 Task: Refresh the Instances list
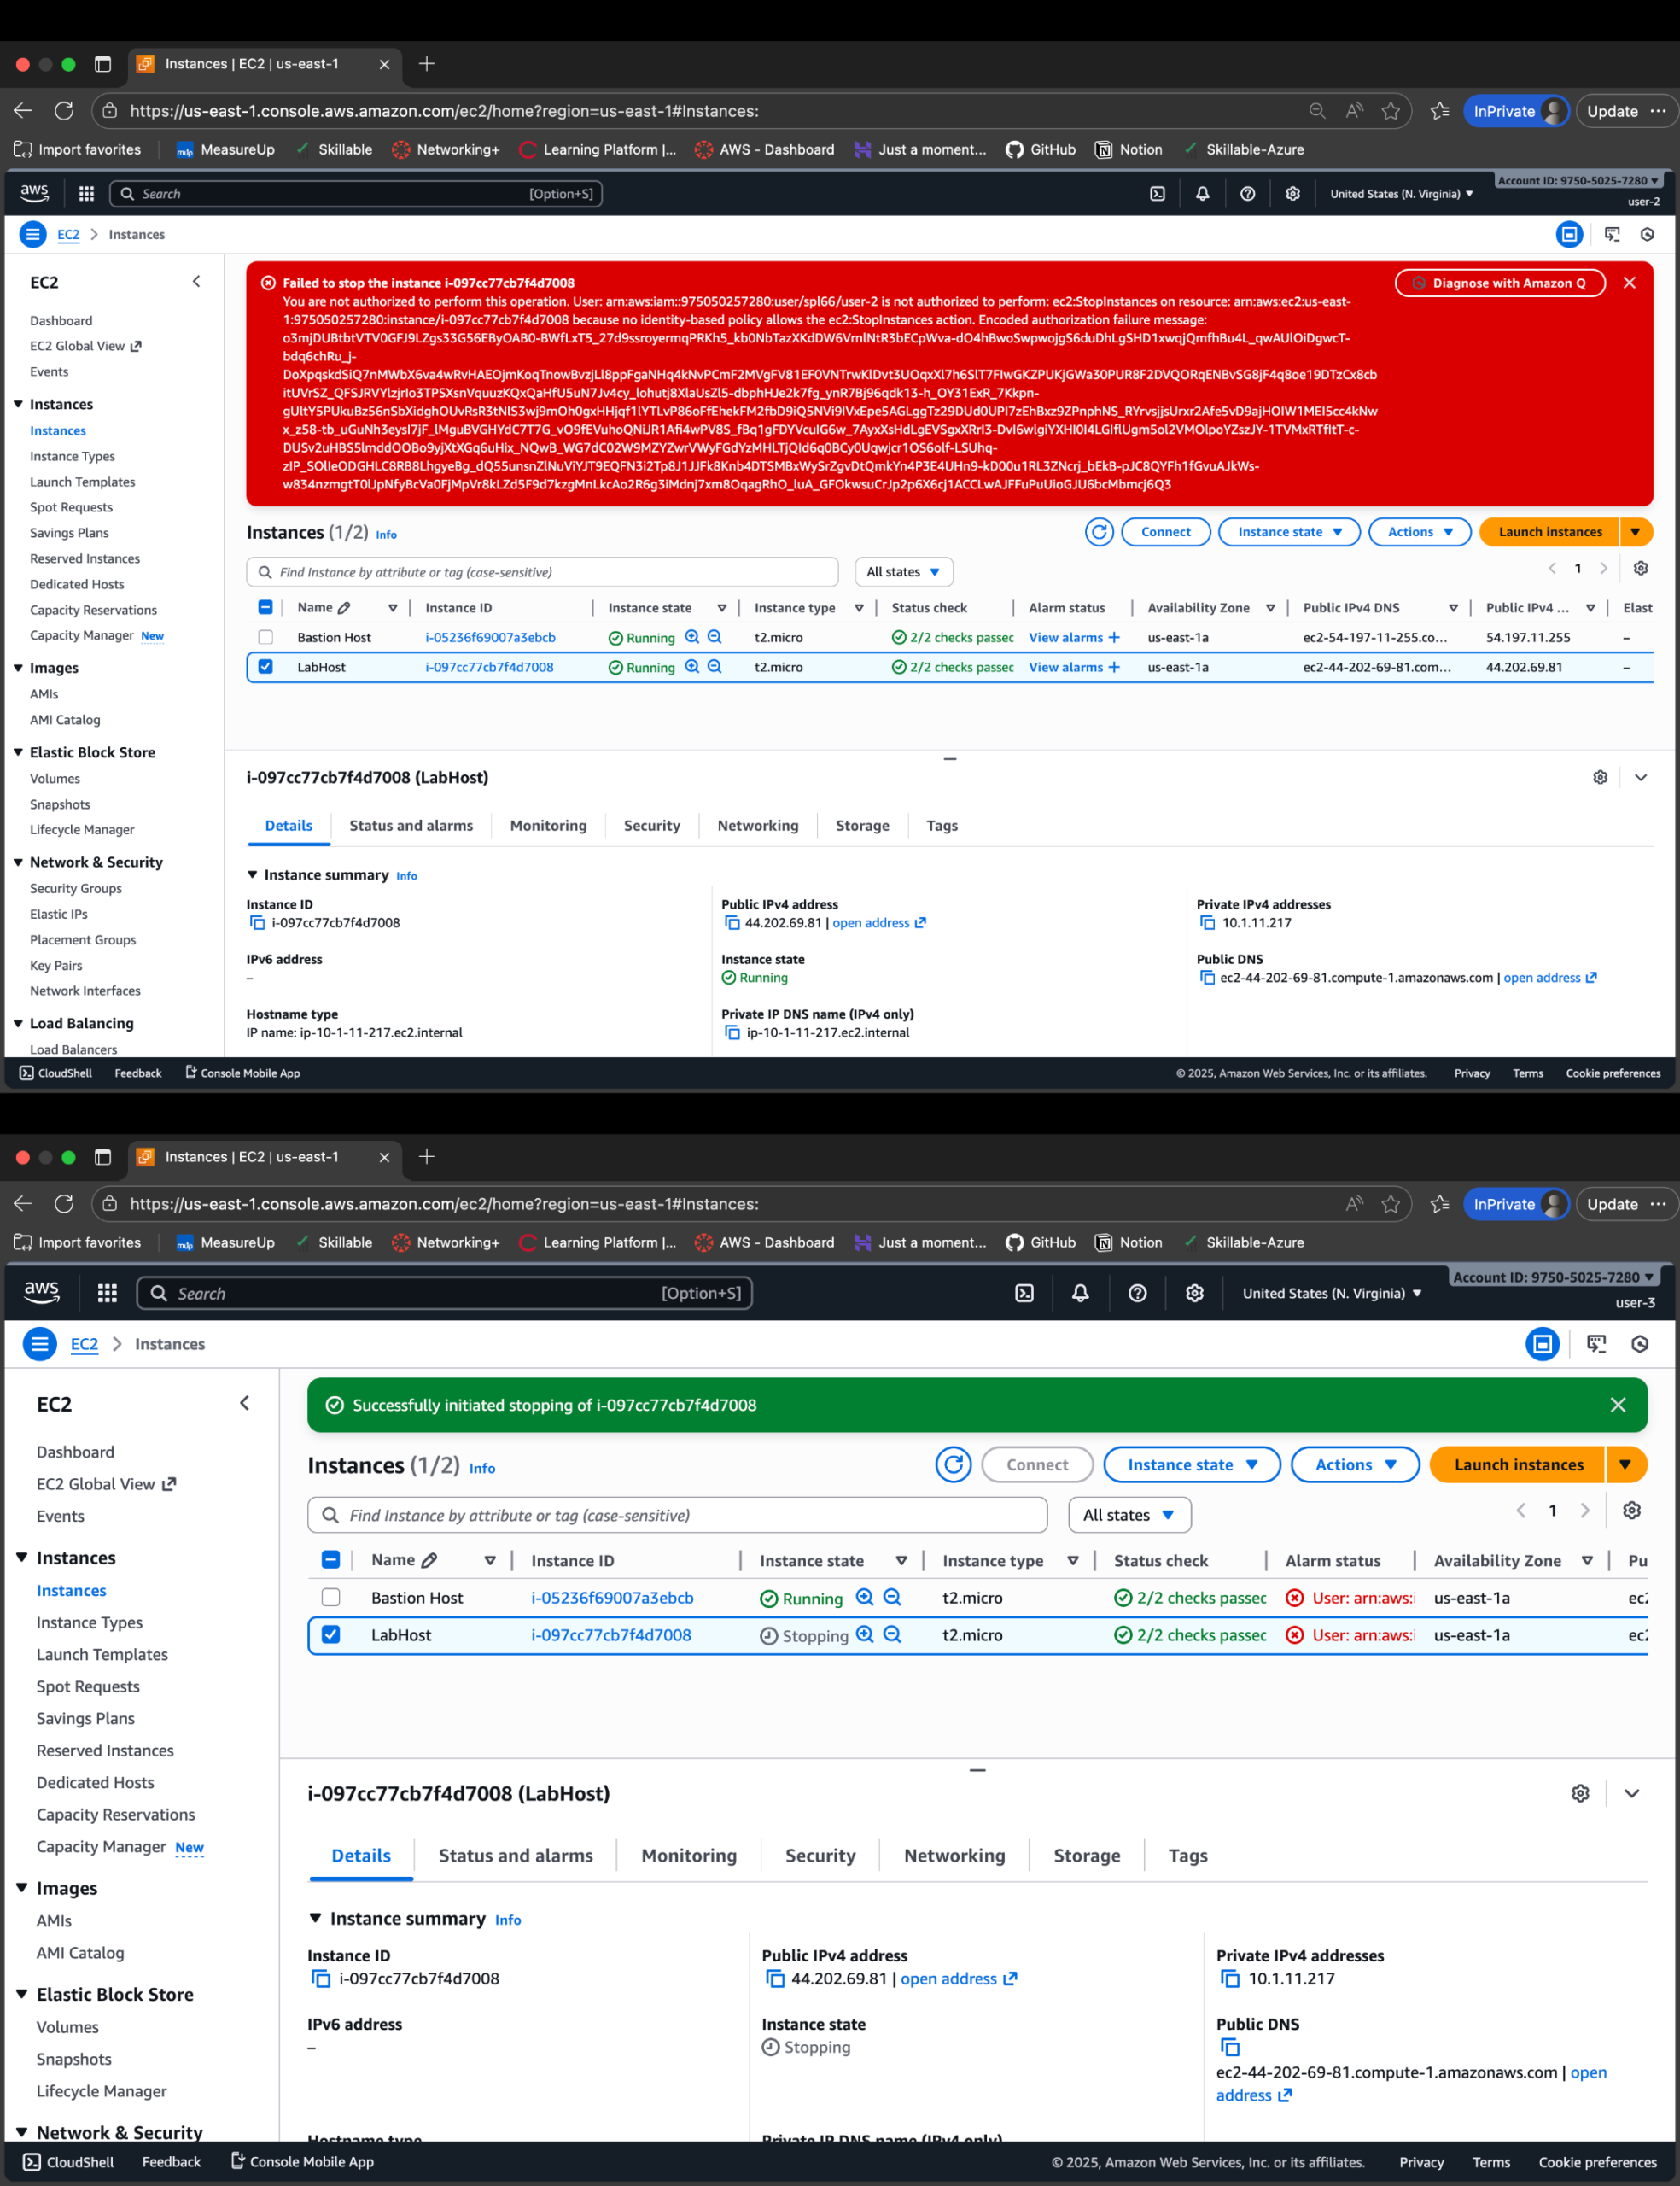pyautogui.click(x=1099, y=532)
